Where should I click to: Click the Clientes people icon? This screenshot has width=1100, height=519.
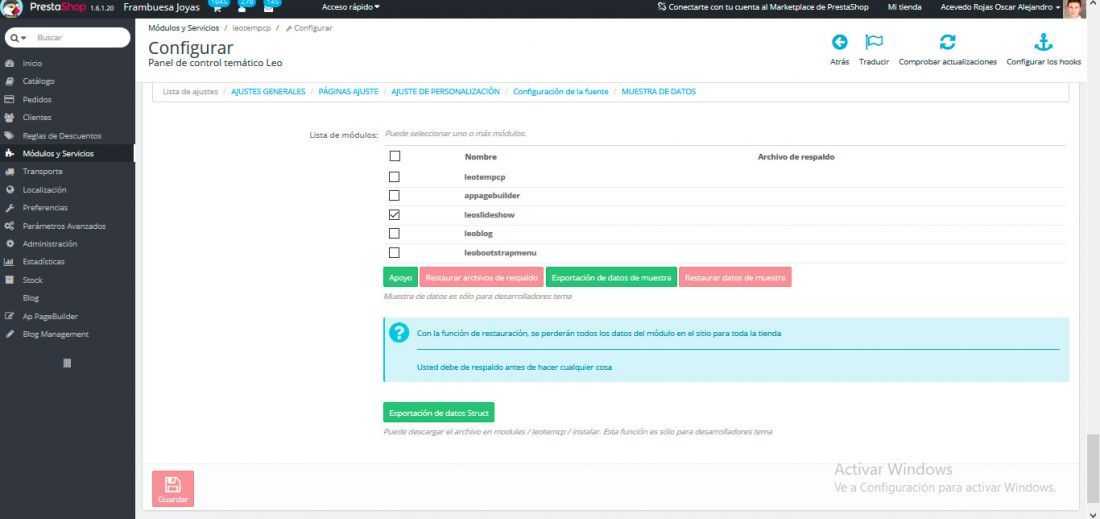(x=10, y=117)
